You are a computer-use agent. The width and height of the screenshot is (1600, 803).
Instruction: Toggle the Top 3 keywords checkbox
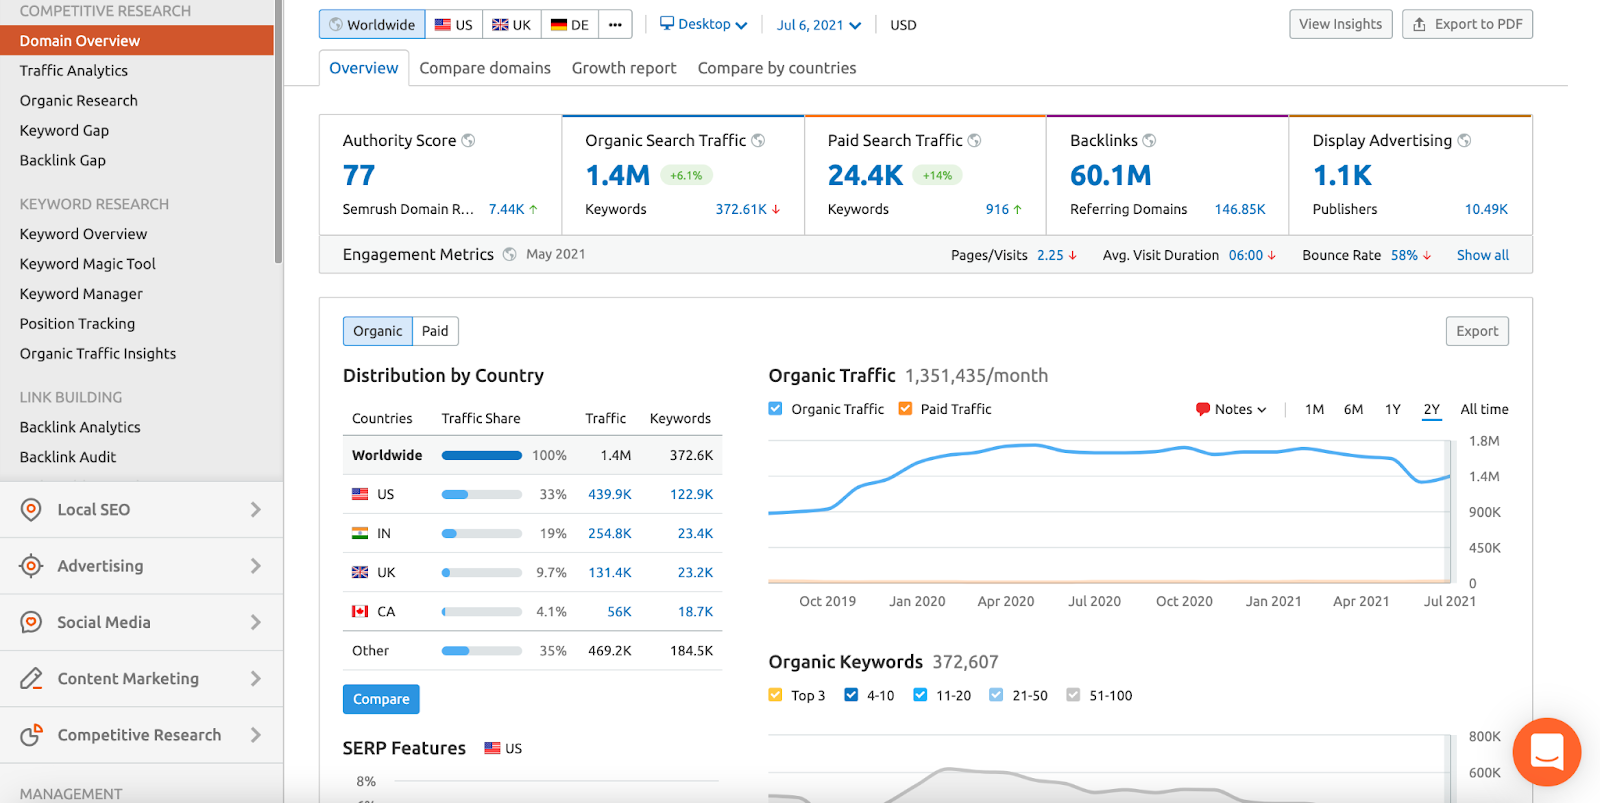[775, 695]
